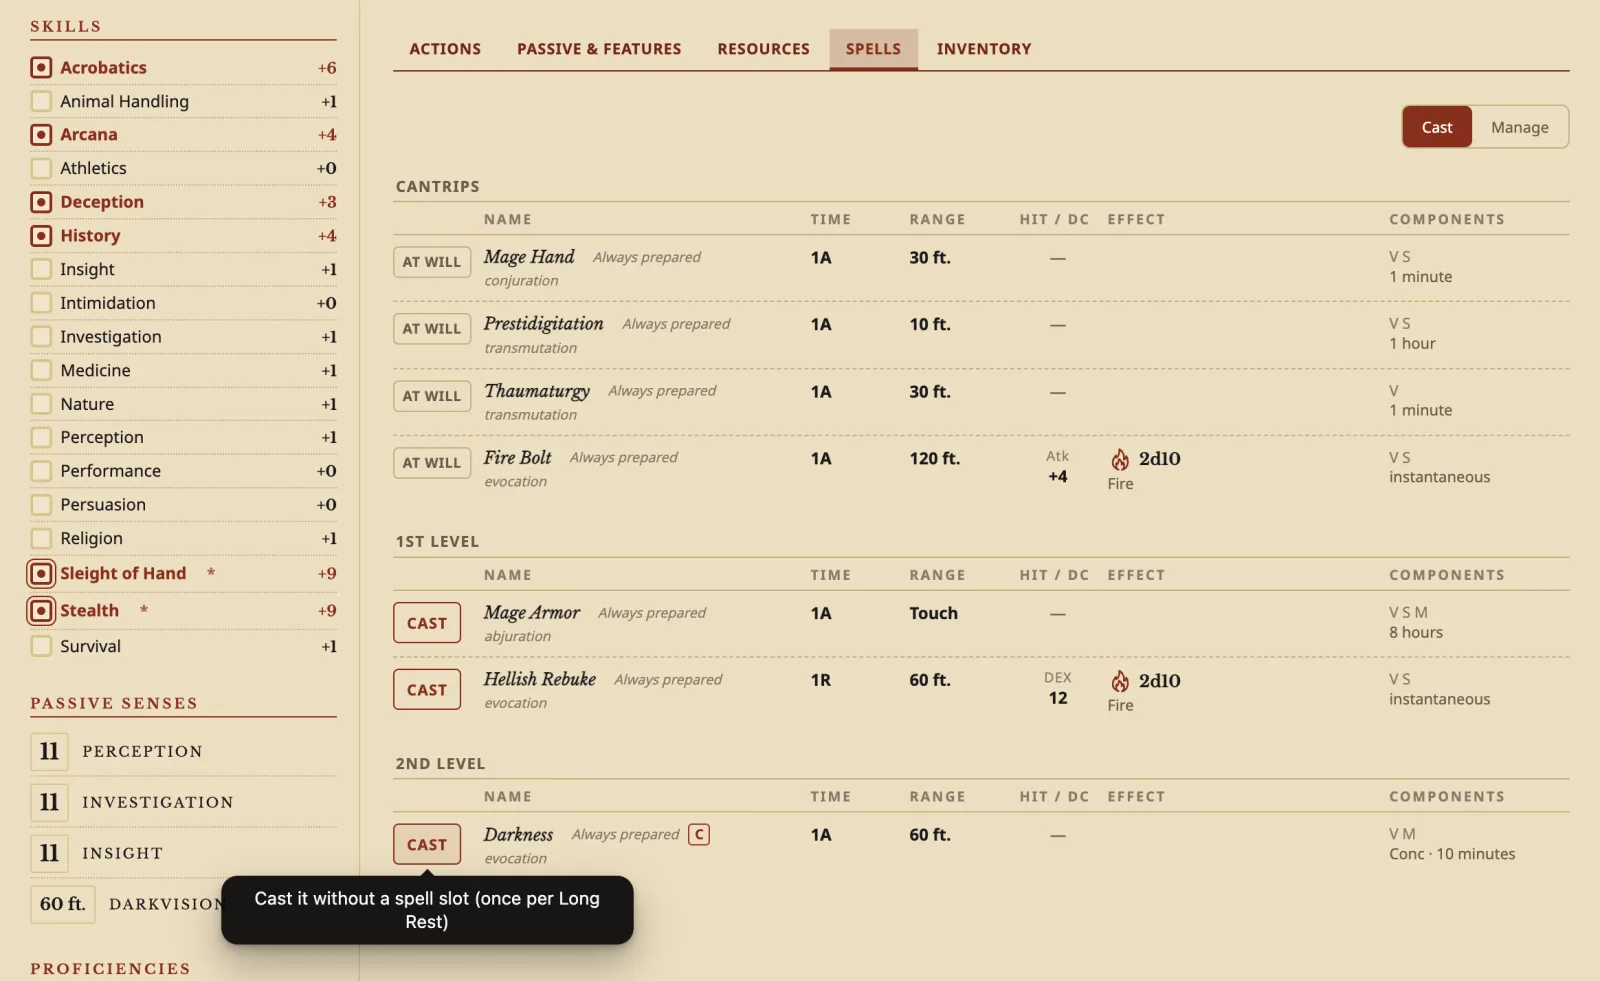1600x981 pixels.
Task: Cast Hellish Rebuke
Action: tap(427, 690)
